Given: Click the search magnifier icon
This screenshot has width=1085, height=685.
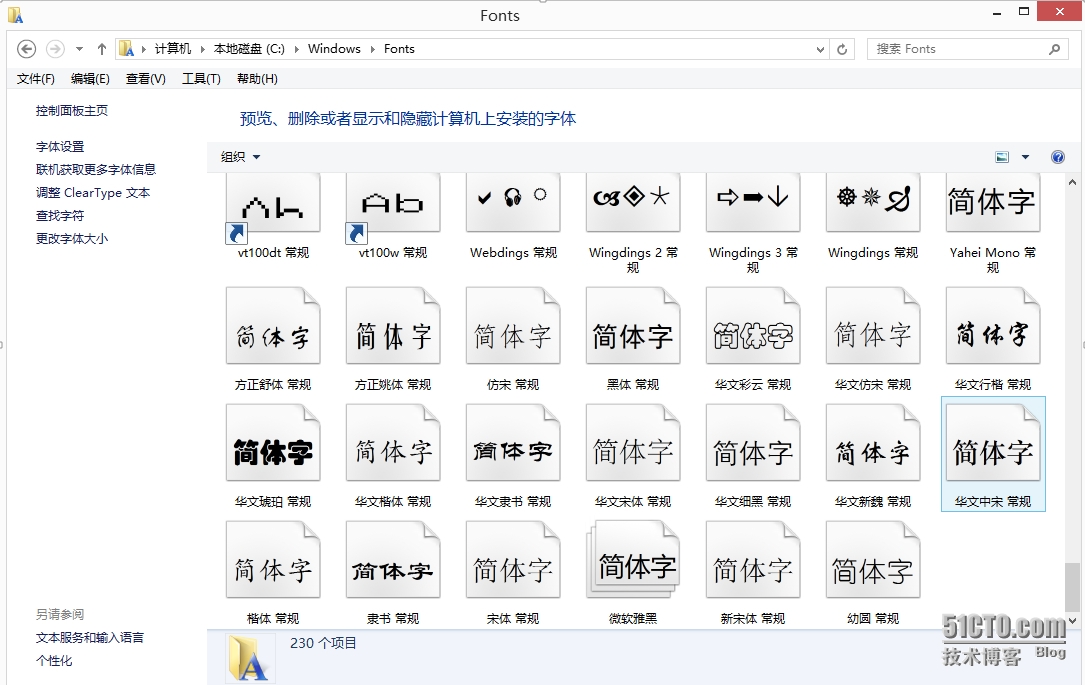Looking at the screenshot, I should pos(1054,49).
